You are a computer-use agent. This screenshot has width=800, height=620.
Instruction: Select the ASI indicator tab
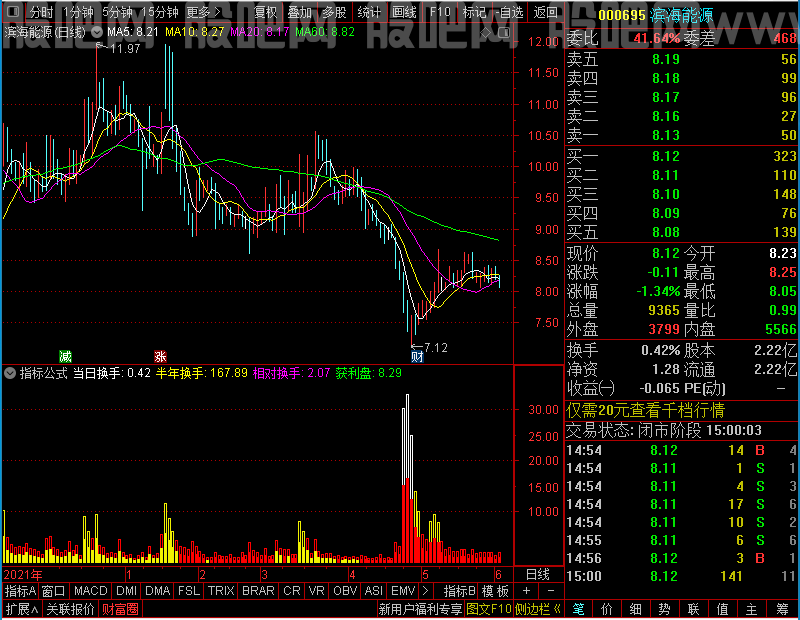coord(373,591)
